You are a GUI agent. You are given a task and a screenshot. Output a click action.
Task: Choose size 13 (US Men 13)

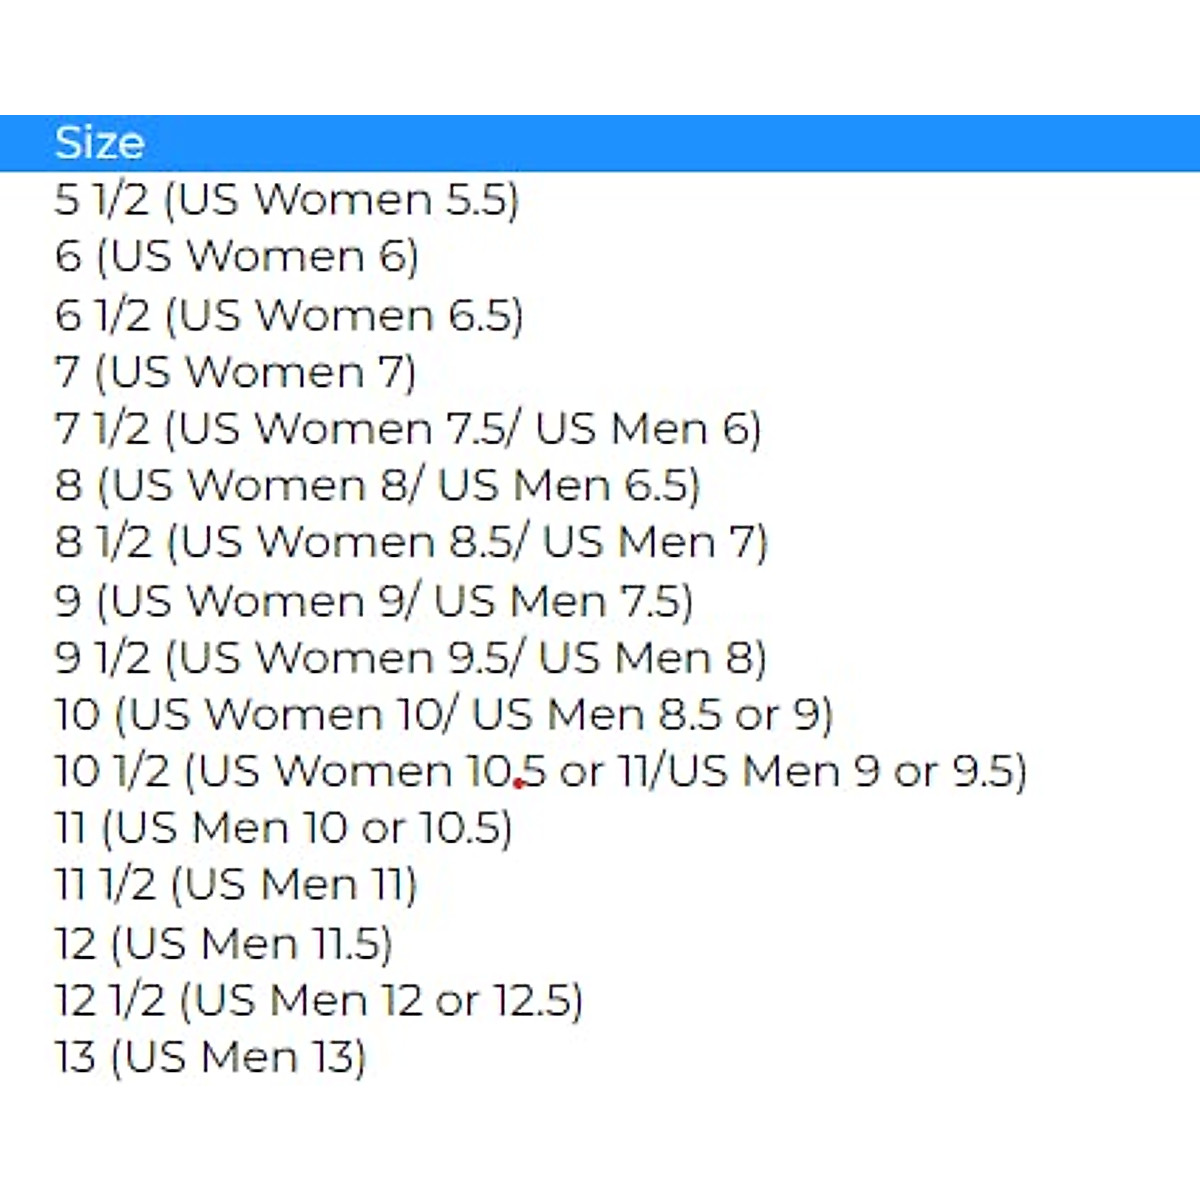coord(211,1058)
